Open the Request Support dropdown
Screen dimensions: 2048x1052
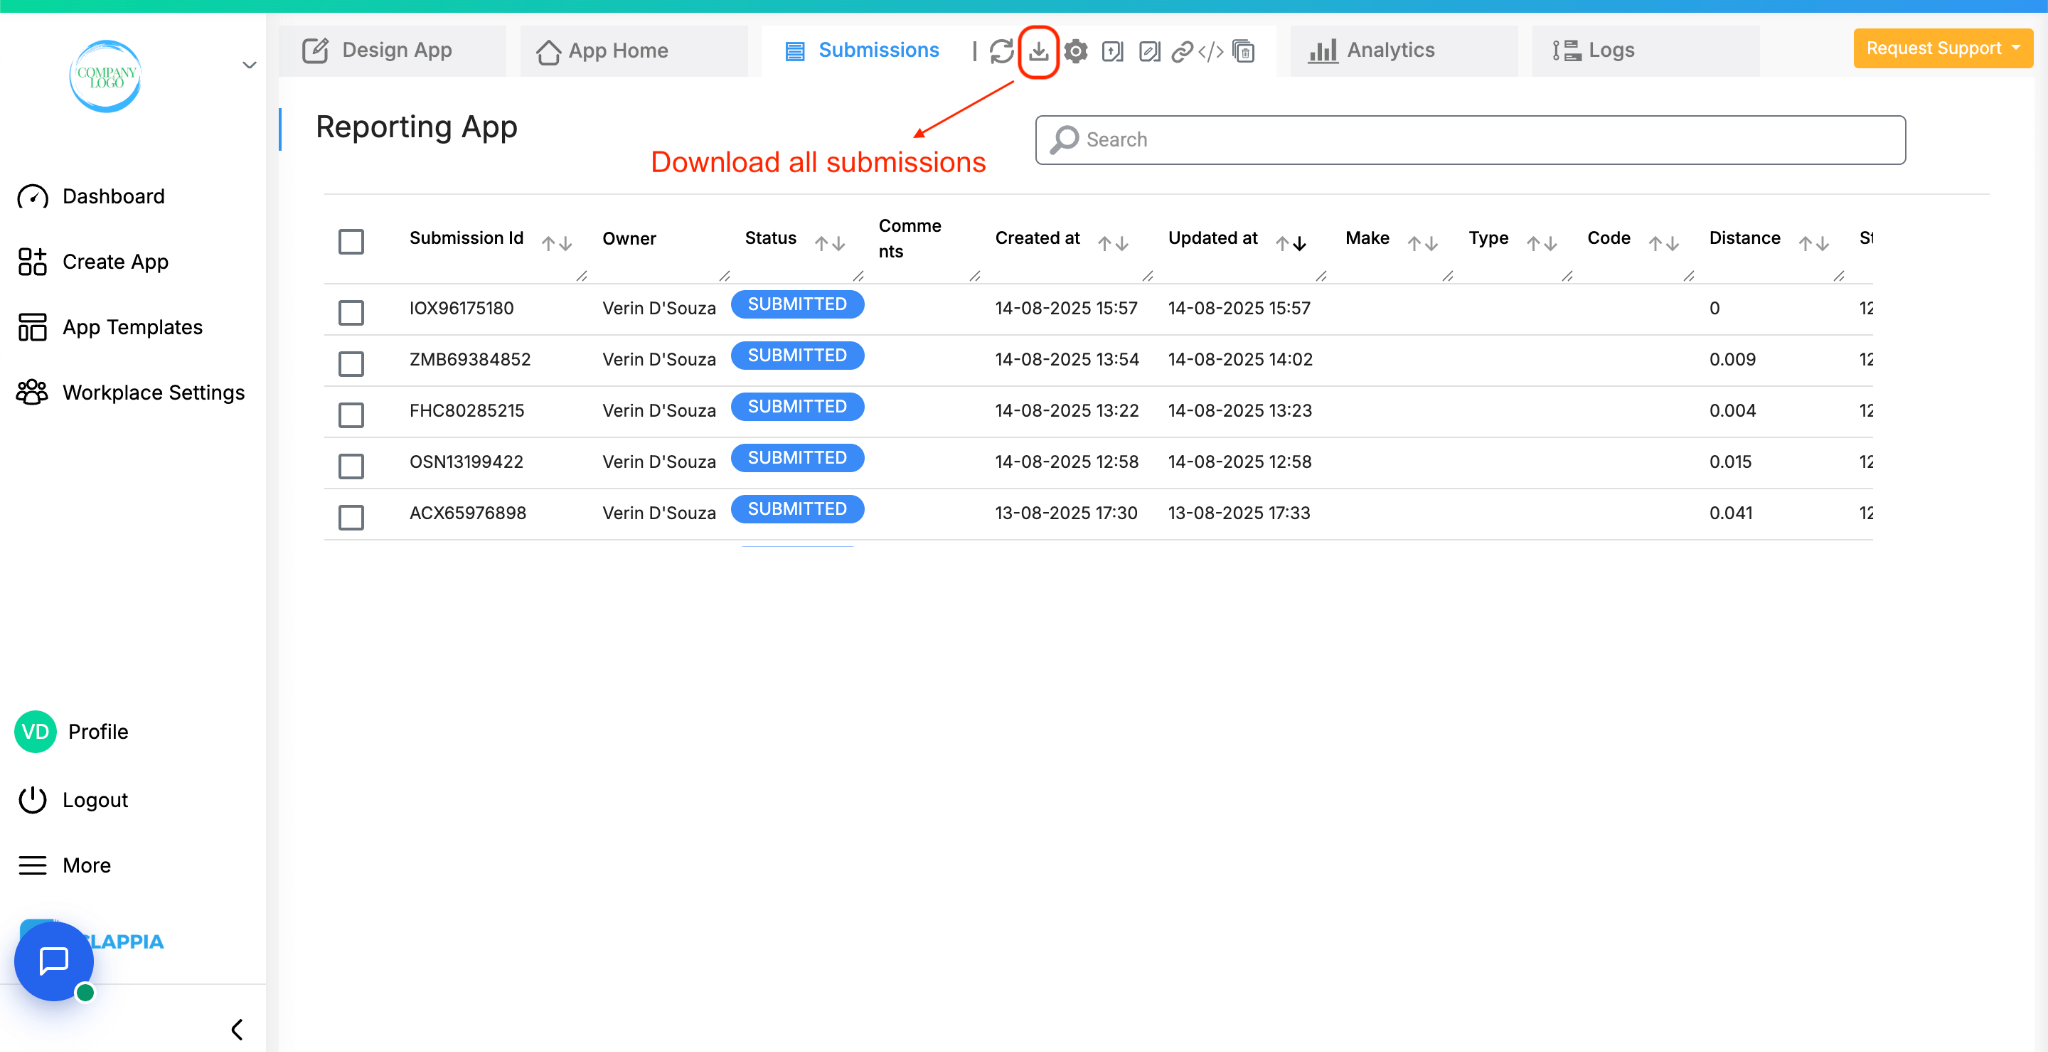click(x=1943, y=49)
